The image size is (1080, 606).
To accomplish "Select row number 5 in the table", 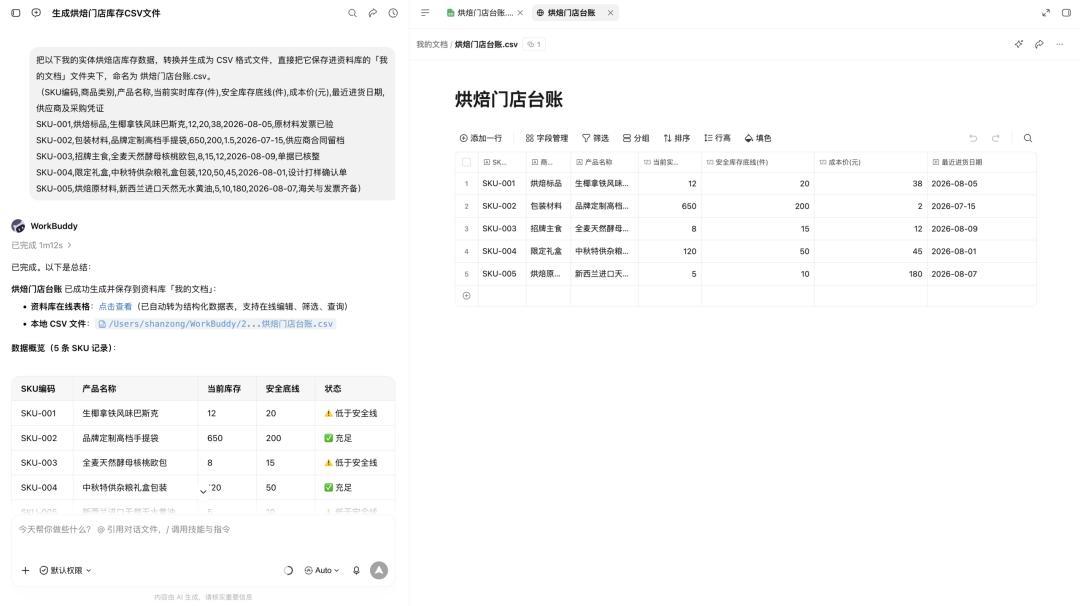I will click(466, 274).
